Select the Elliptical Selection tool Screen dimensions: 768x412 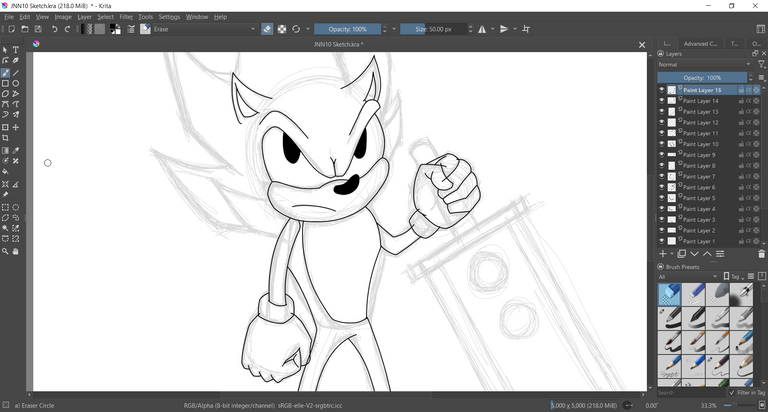pos(16,207)
